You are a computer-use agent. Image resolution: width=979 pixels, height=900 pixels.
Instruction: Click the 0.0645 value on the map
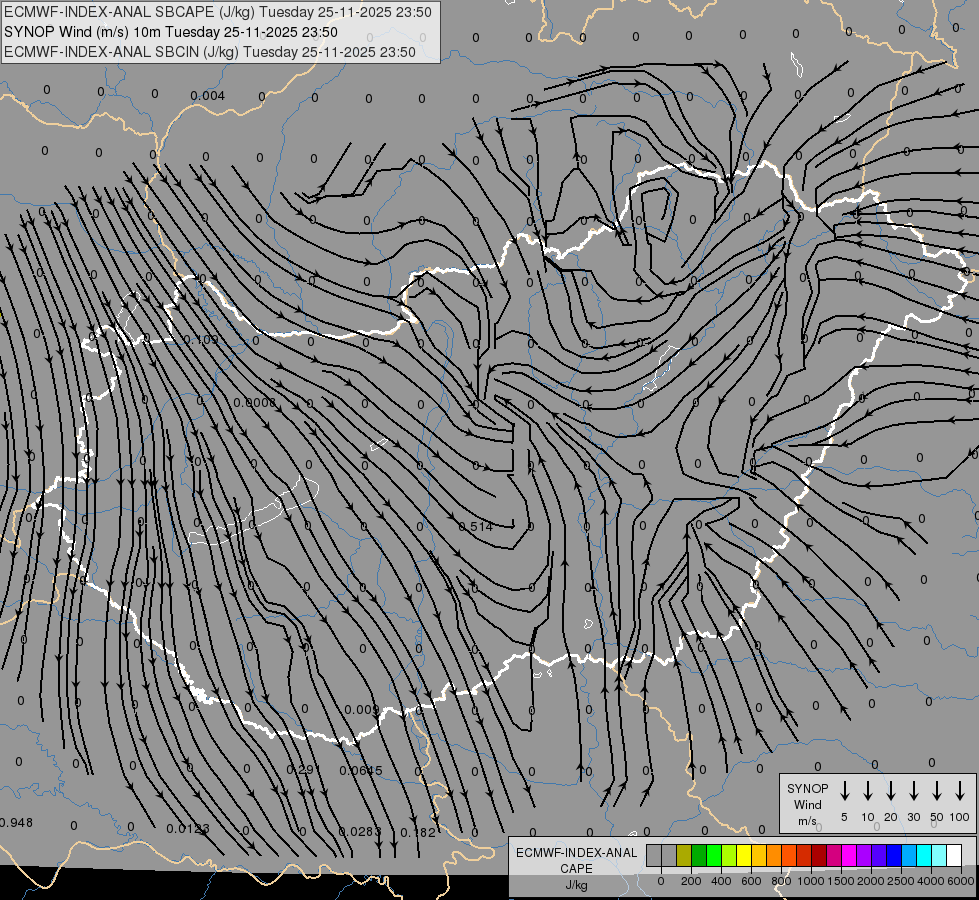pos(361,771)
